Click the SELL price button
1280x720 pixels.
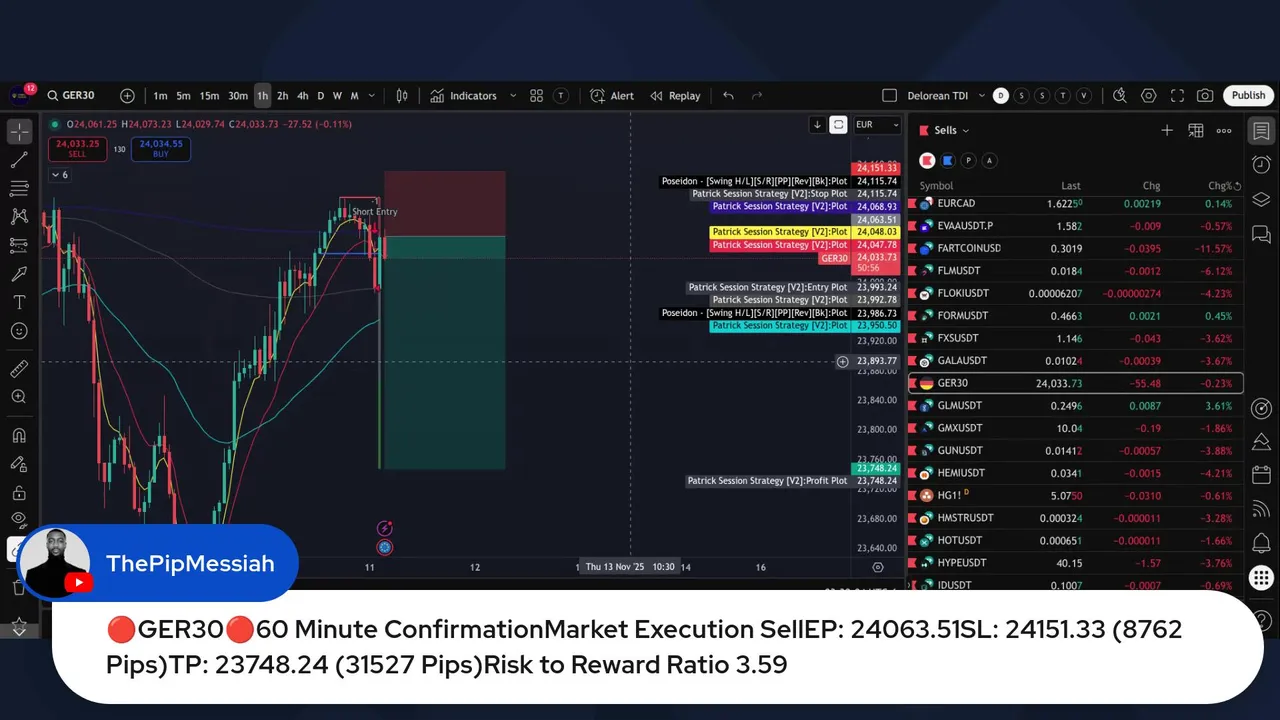click(x=77, y=149)
